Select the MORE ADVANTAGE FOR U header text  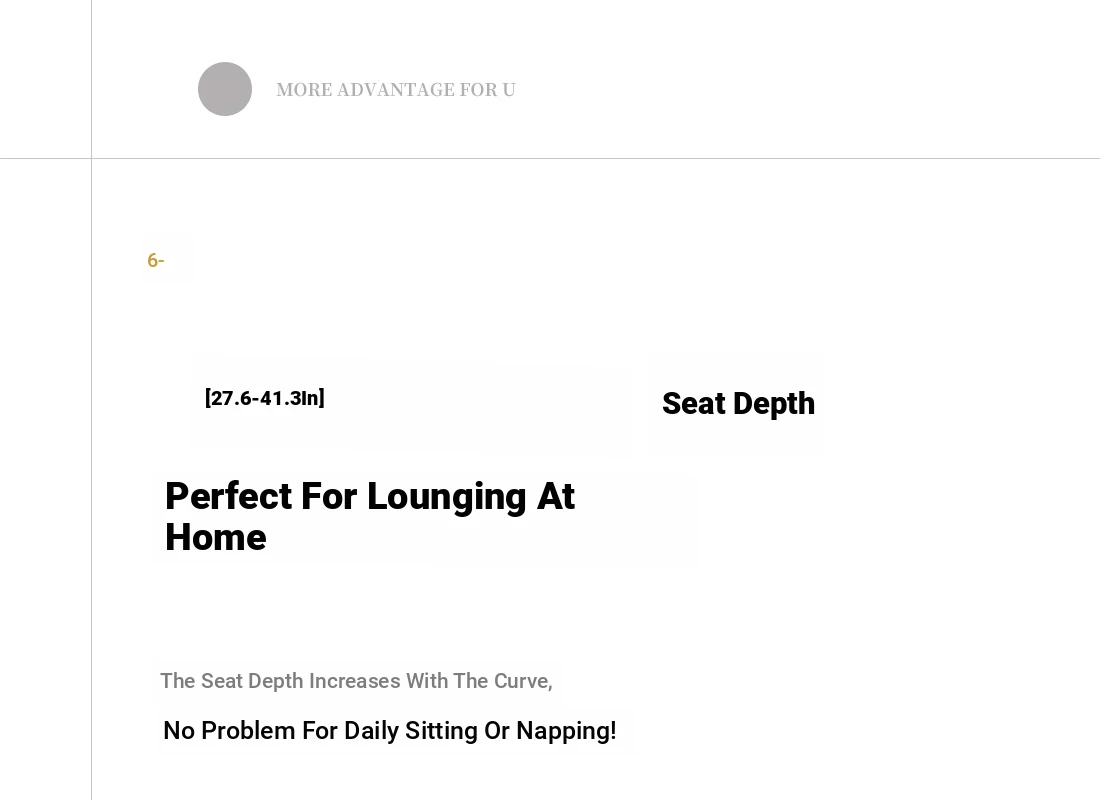[396, 90]
